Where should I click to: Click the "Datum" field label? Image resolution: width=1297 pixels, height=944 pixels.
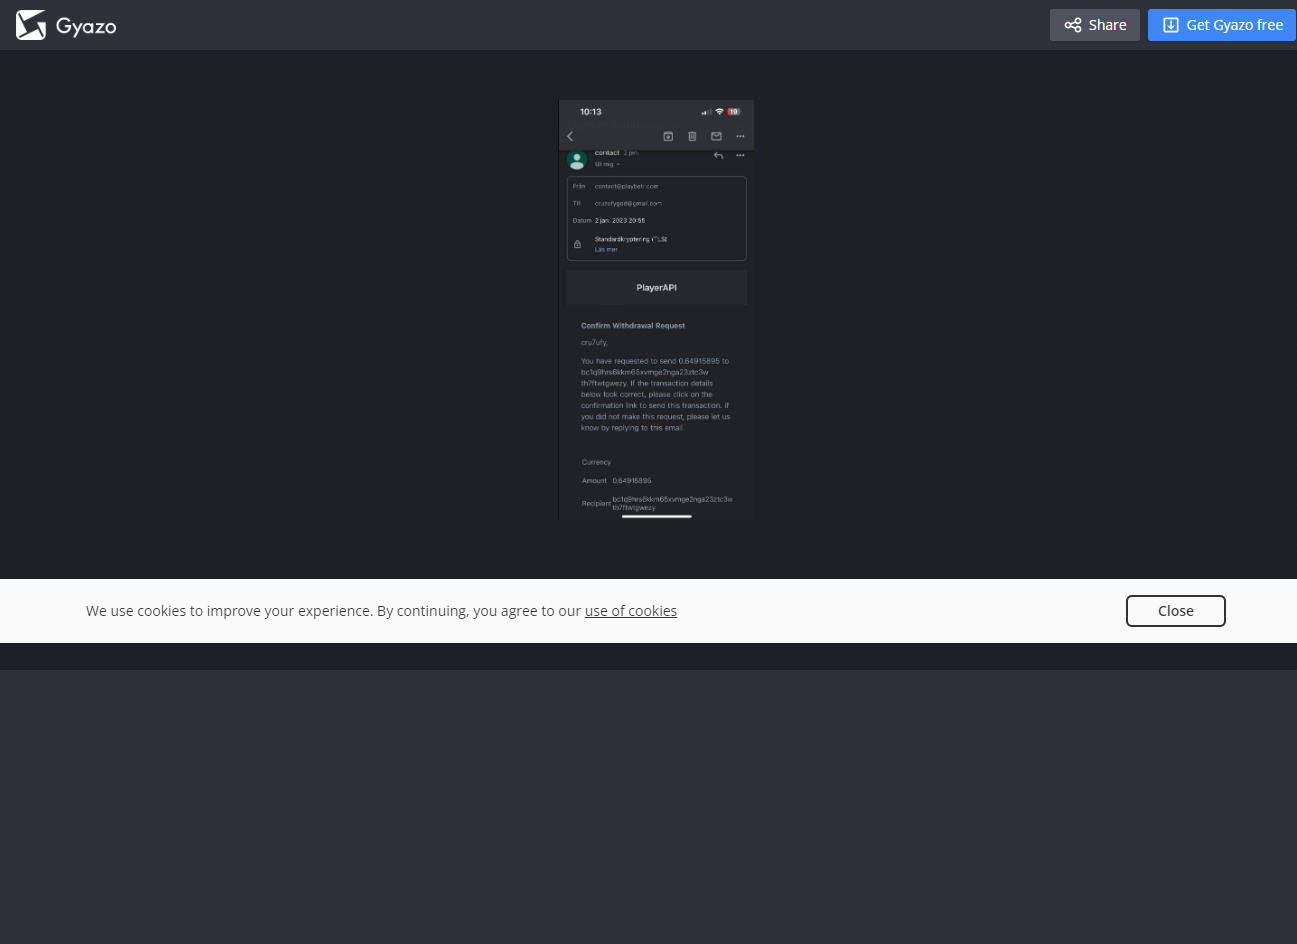(x=582, y=220)
